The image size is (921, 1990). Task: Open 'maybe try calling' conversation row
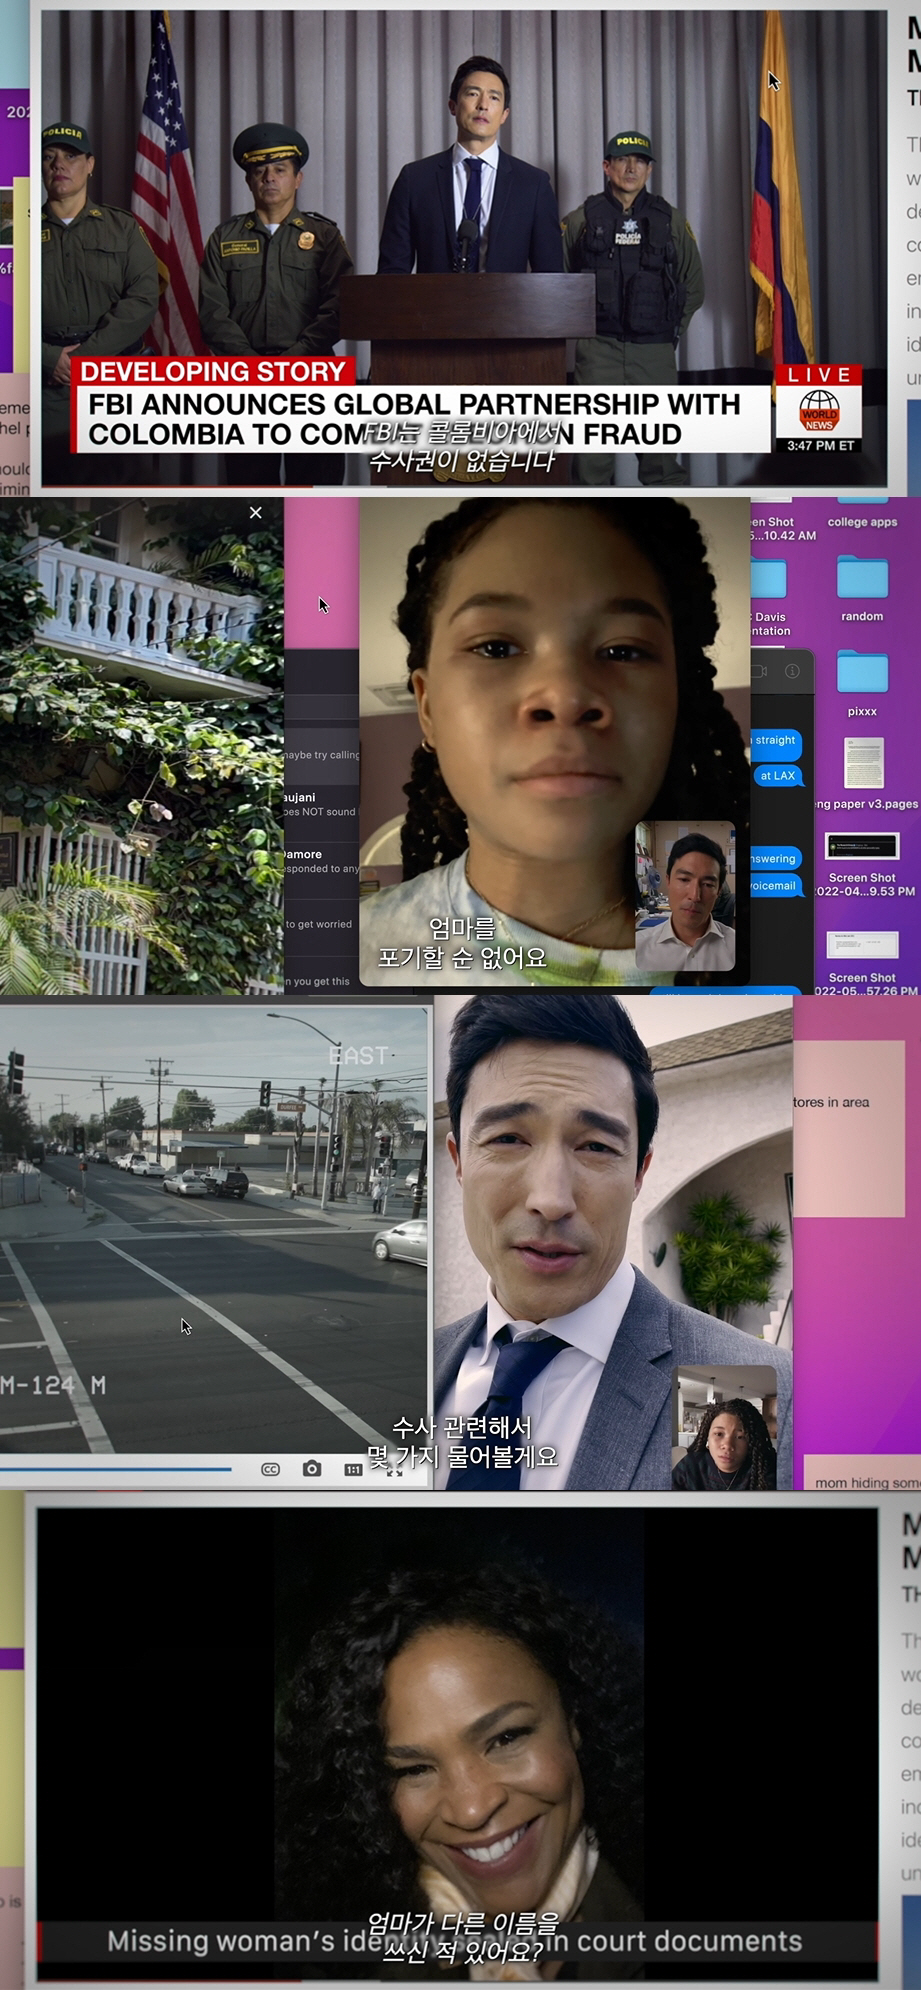[321, 755]
